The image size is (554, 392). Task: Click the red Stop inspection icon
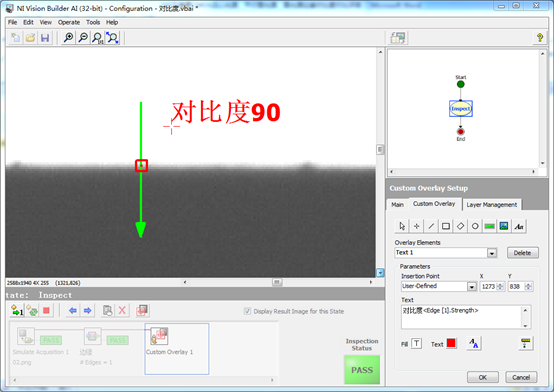[46, 311]
